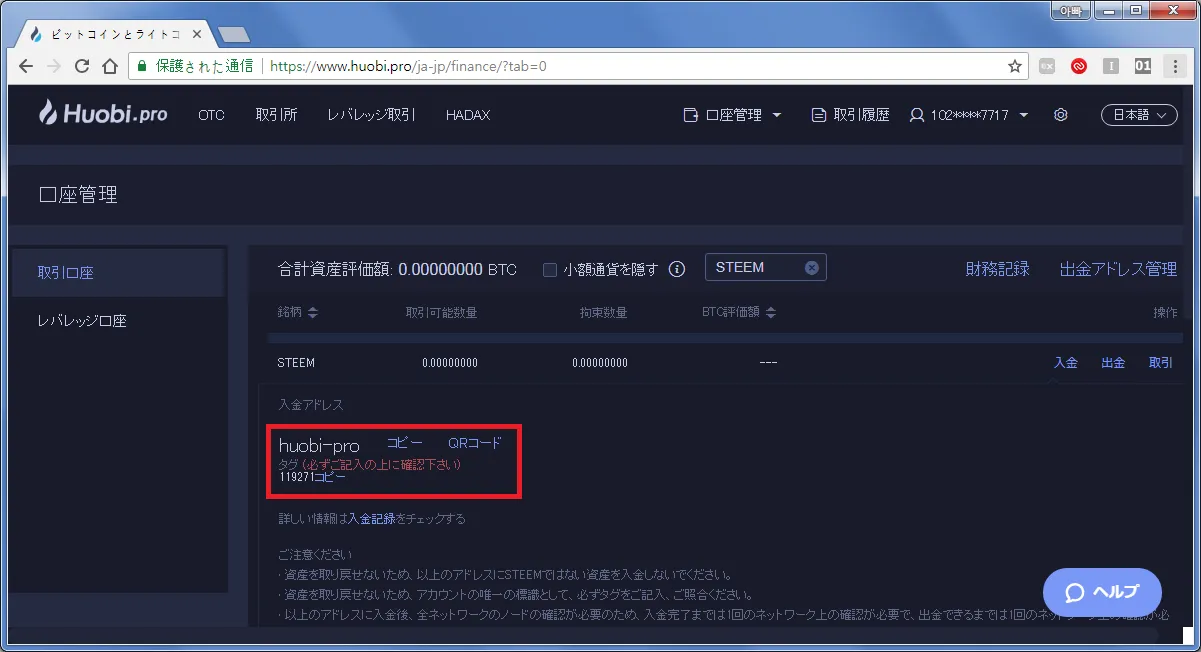Expand the 口座管理 dropdown menu
Viewport: 1201px width, 652px height.
(x=733, y=115)
